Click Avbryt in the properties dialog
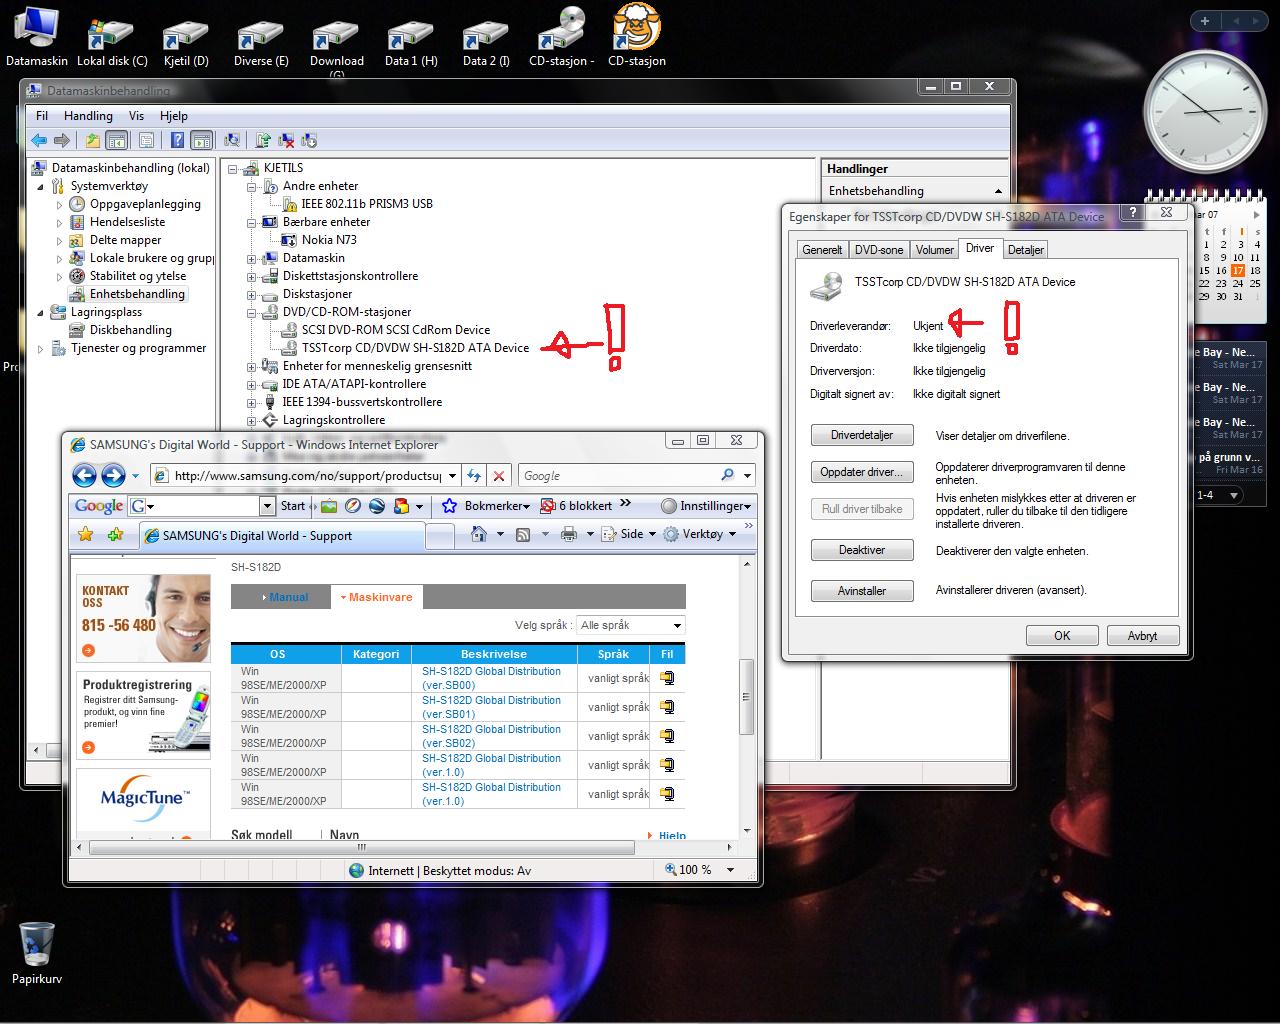This screenshot has width=1280, height=1024. point(1143,636)
